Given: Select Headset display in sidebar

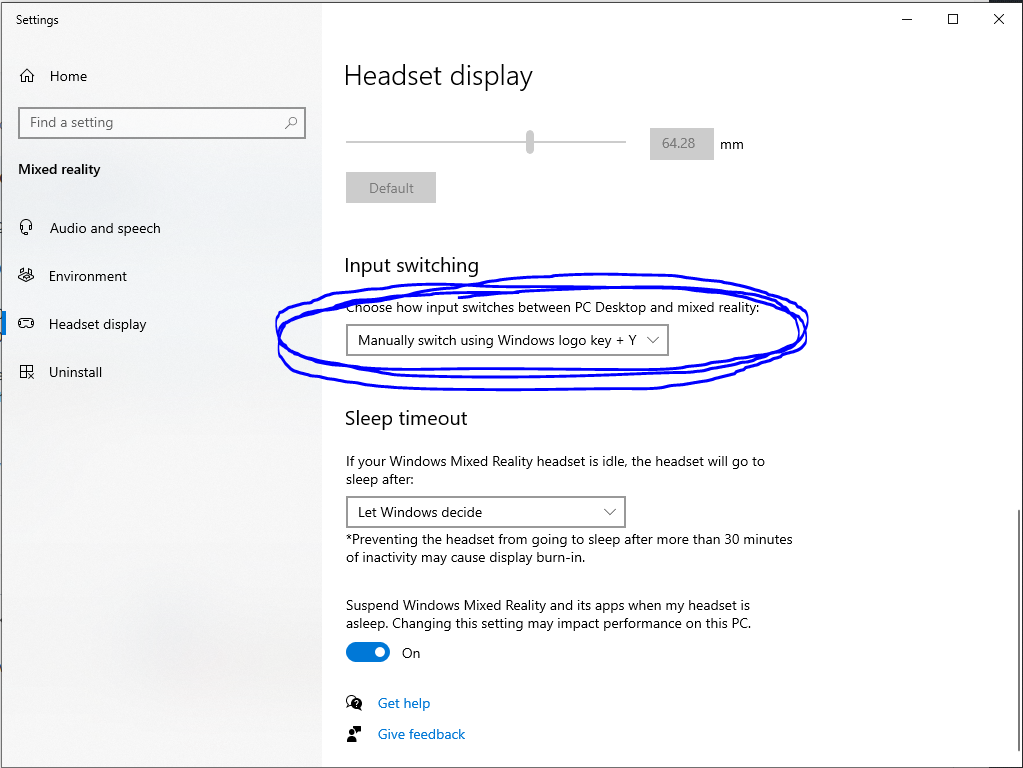Looking at the screenshot, I should 97,324.
